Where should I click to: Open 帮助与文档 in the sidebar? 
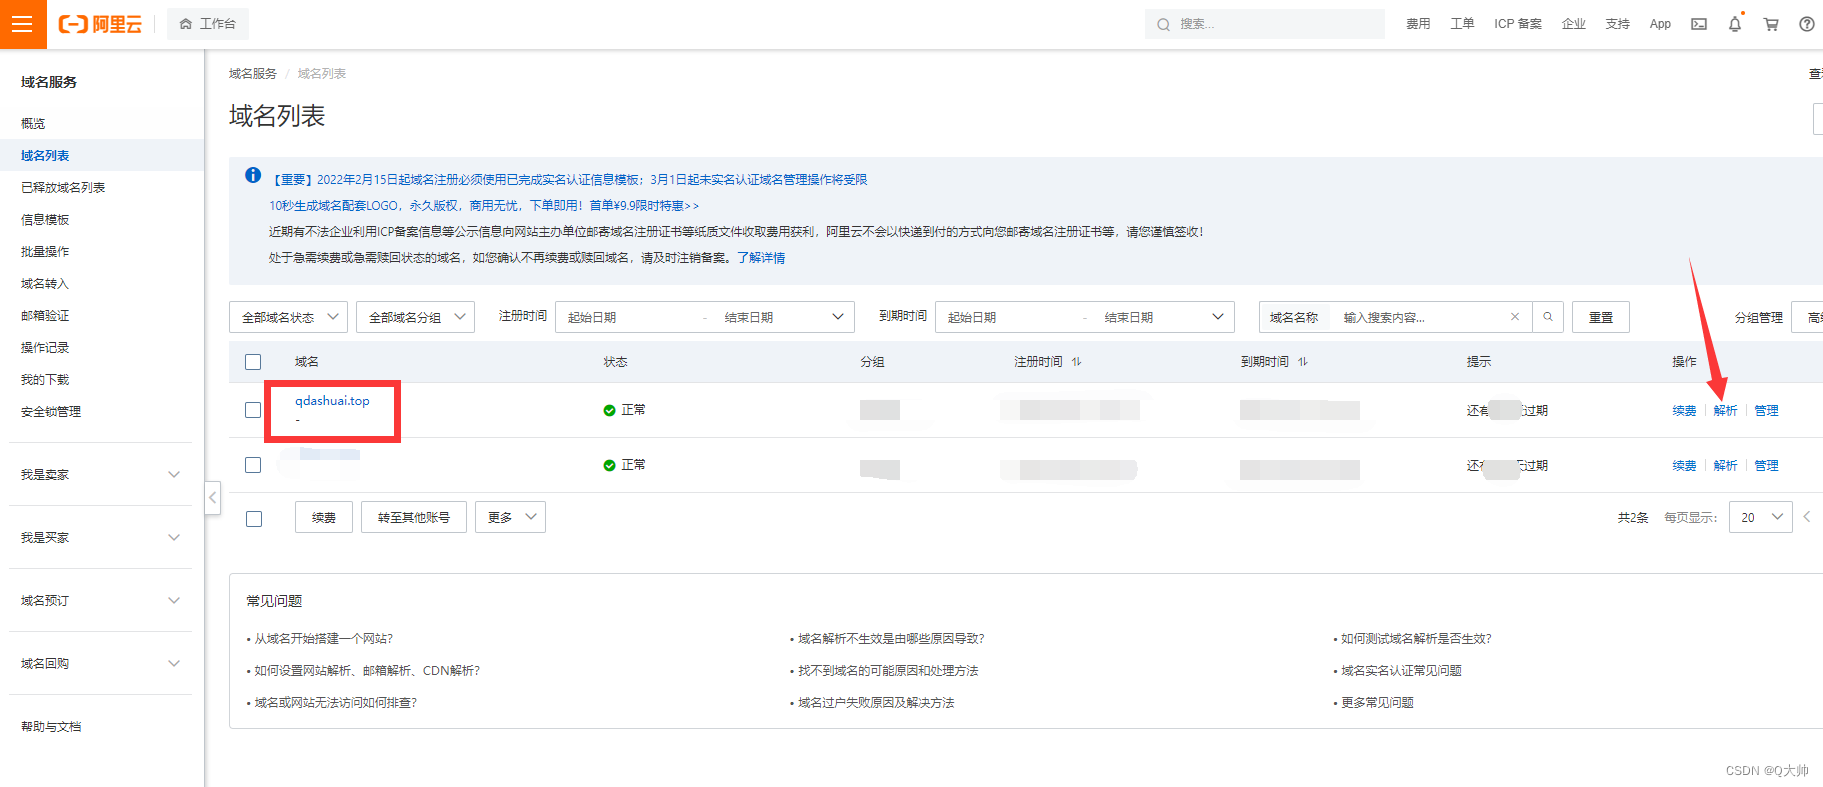(x=51, y=726)
